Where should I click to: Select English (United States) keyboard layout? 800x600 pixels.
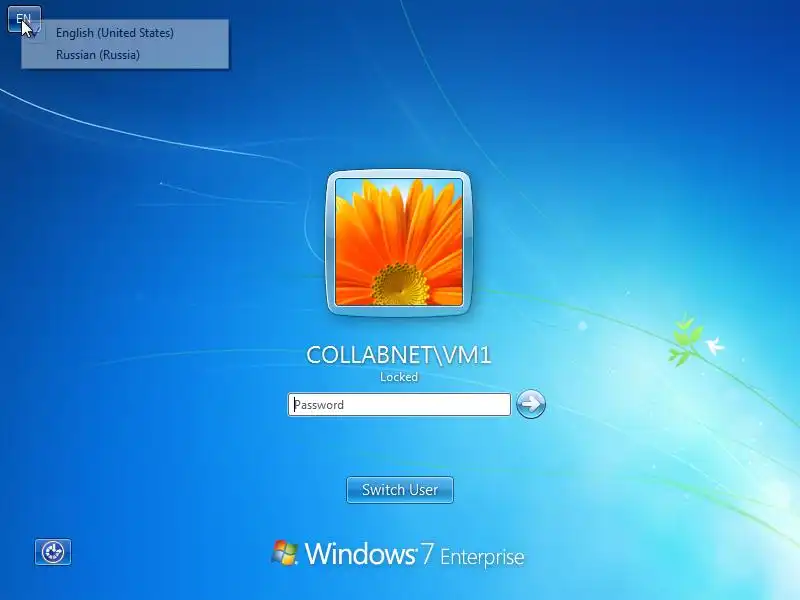coord(125,33)
